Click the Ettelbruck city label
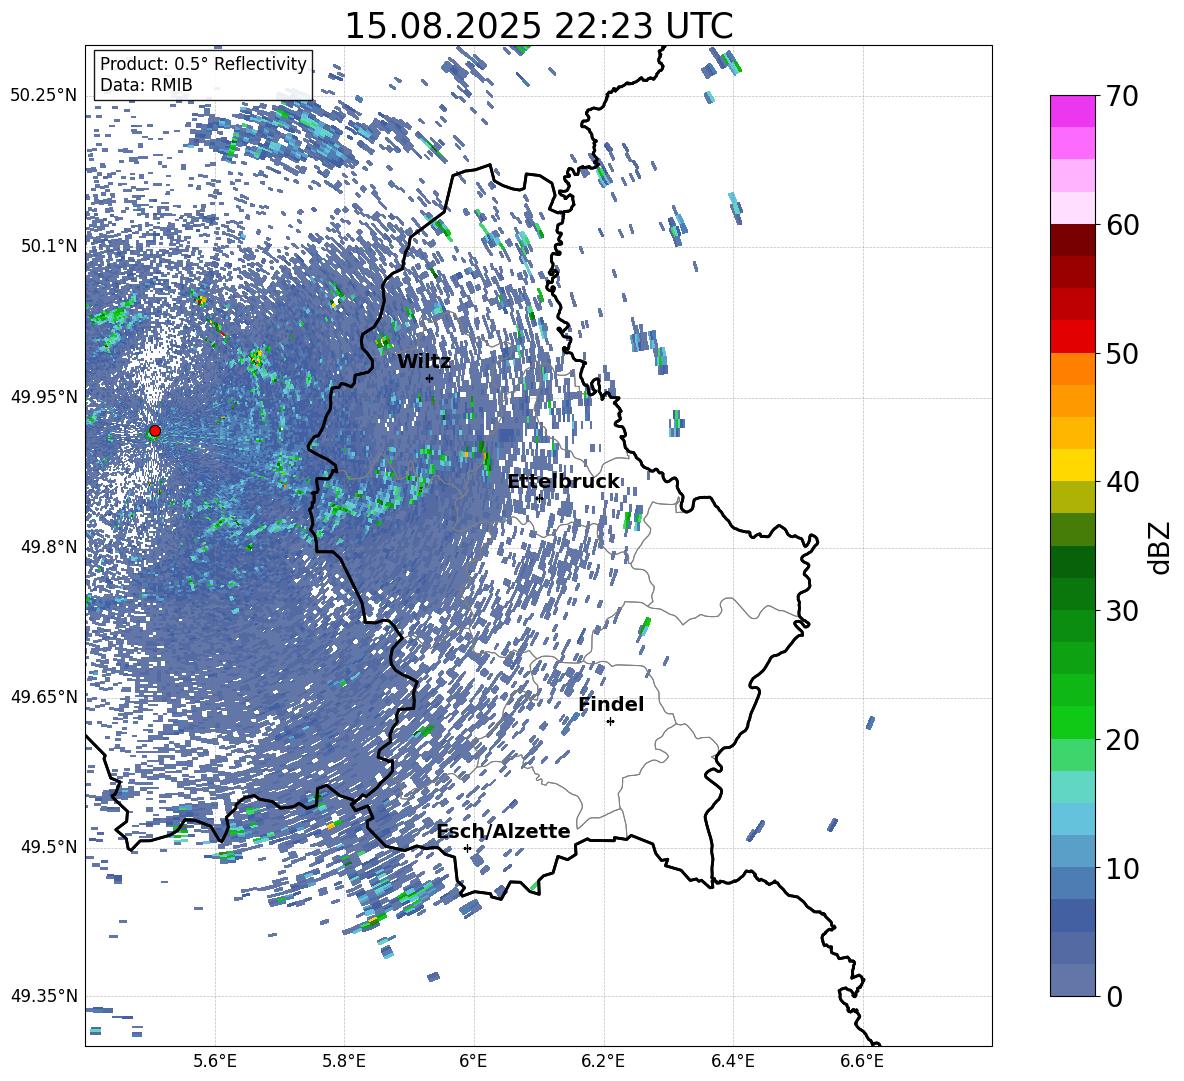The width and height of the screenshot is (1184, 1081). (563, 482)
